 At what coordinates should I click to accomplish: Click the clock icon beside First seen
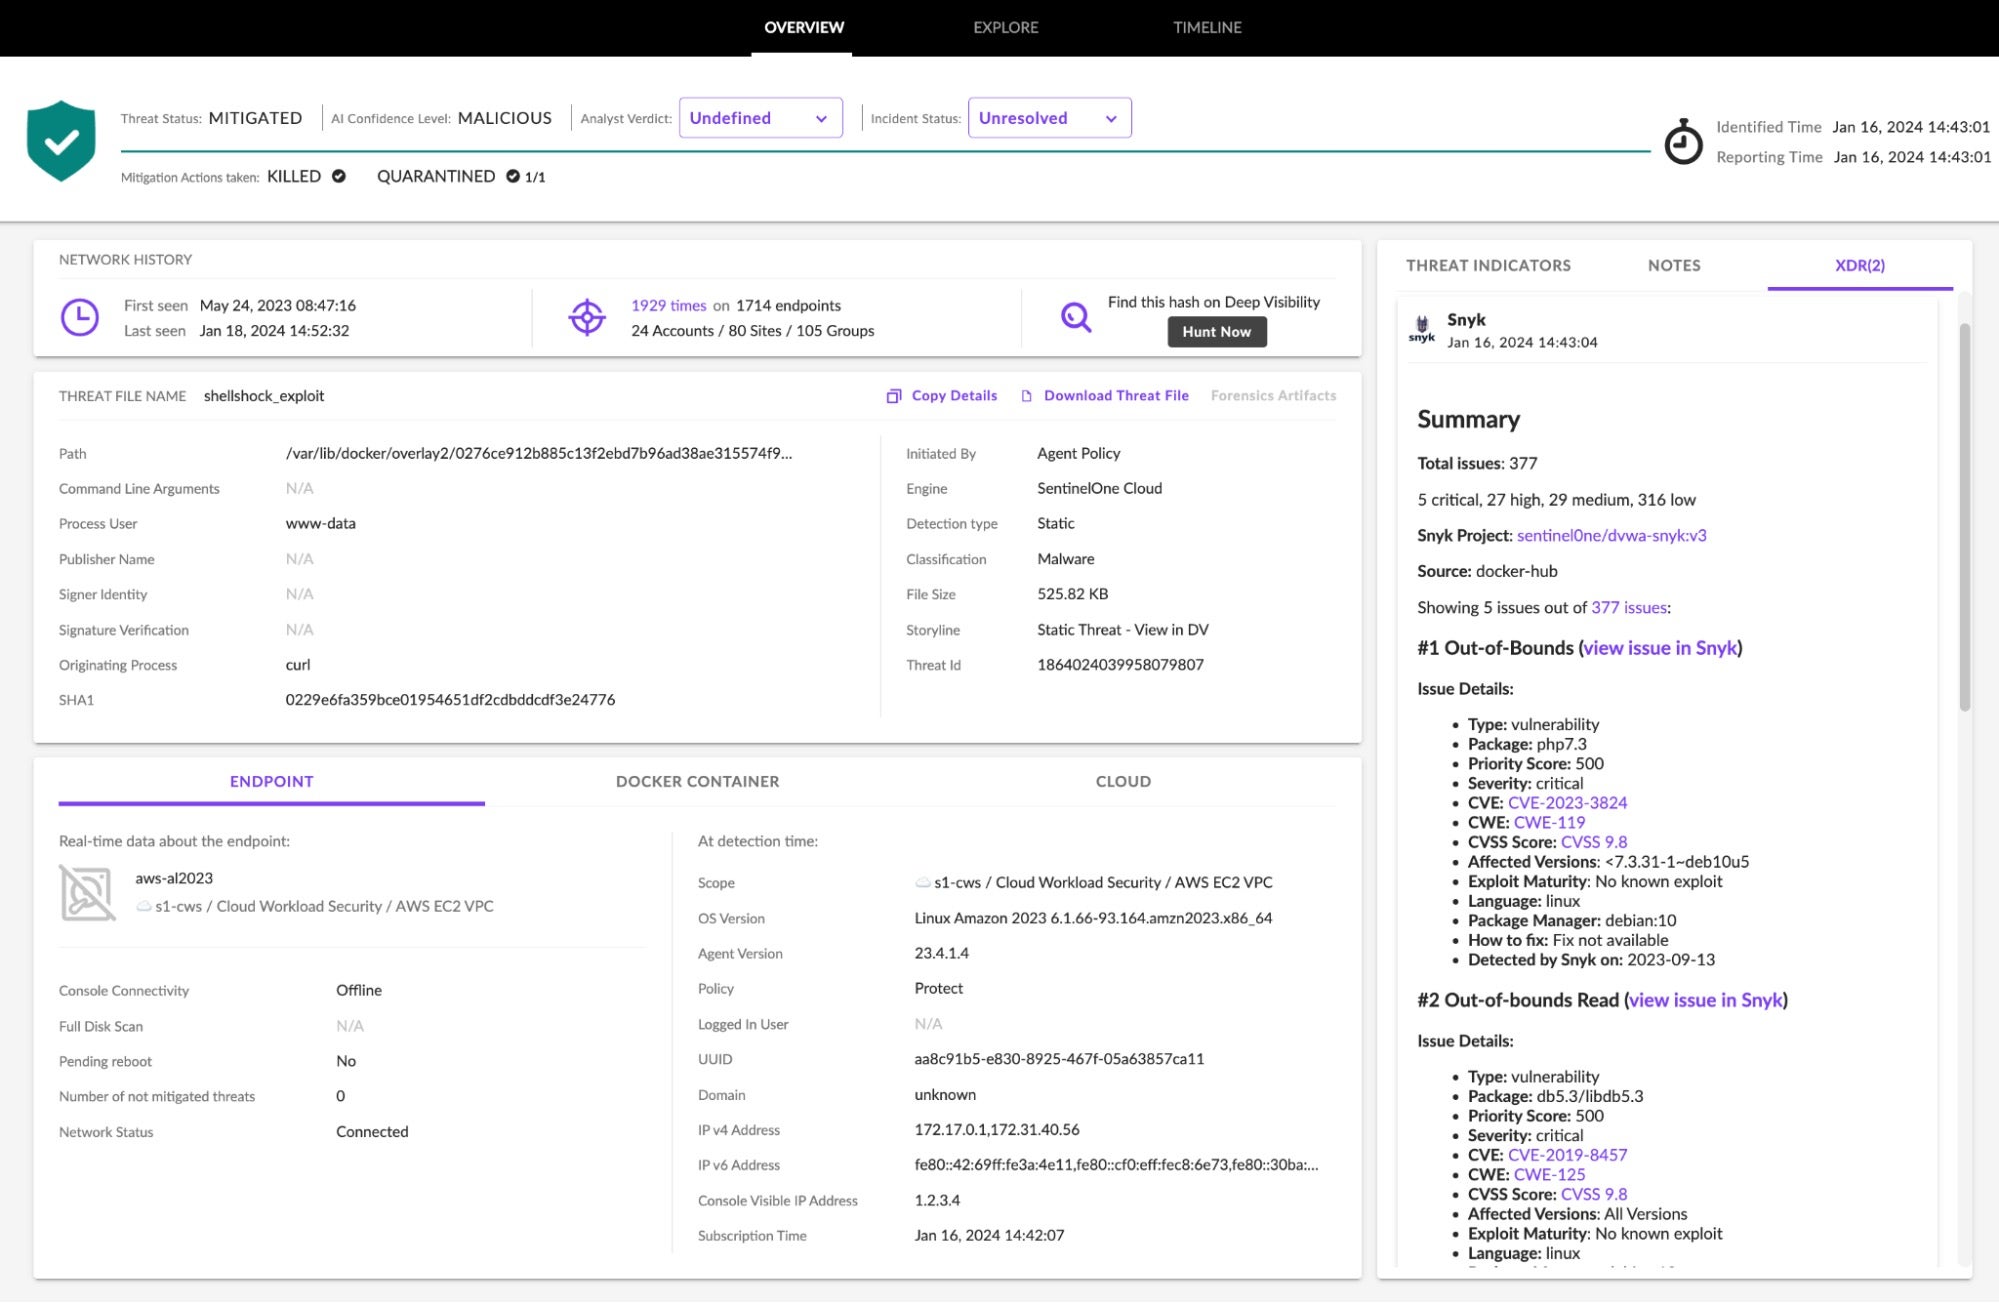click(80, 318)
